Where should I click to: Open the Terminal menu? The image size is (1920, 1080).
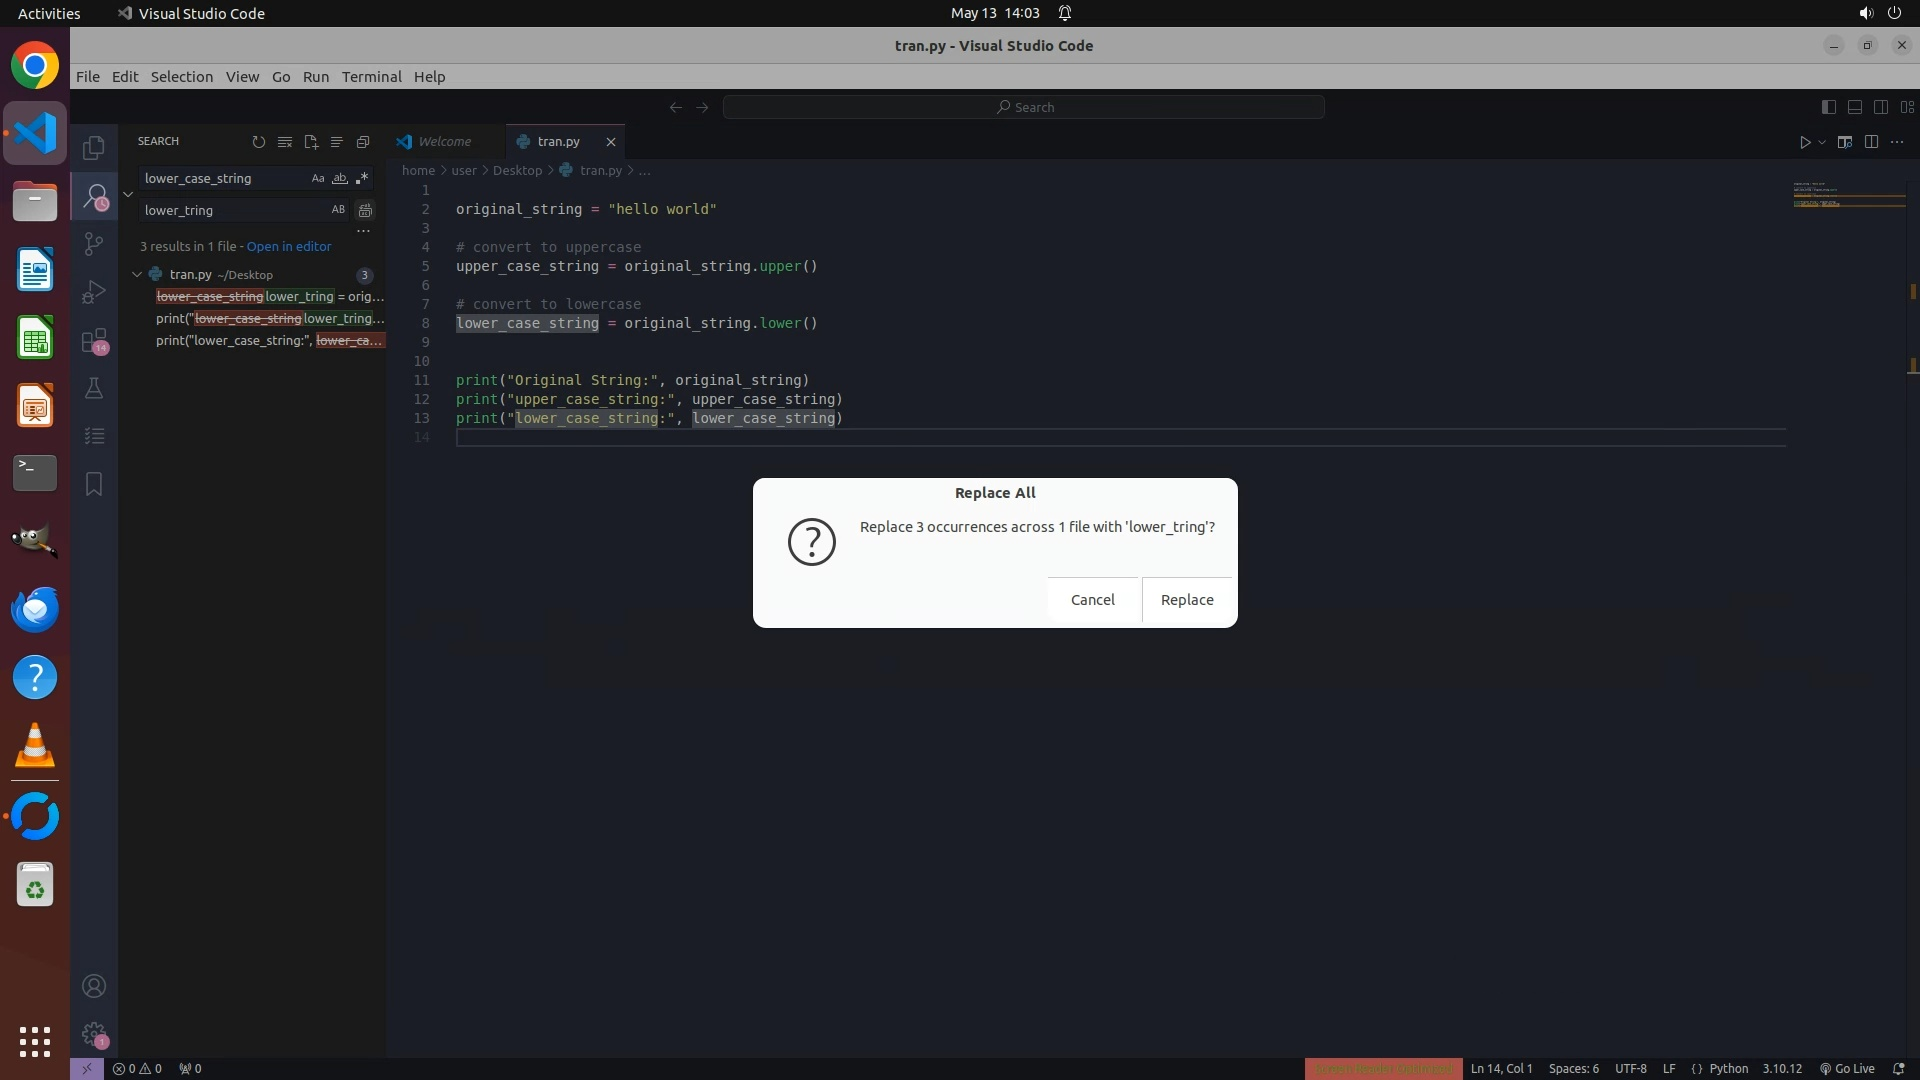371,77
